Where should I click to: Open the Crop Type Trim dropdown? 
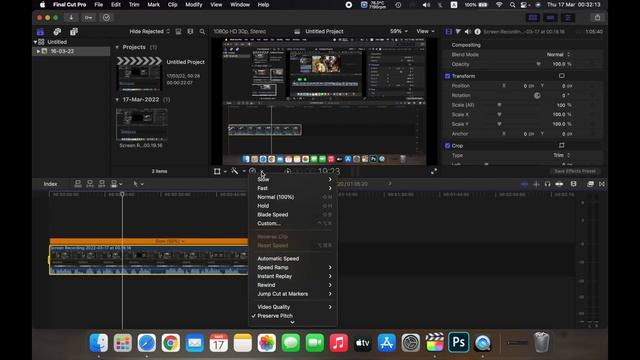(x=561, y=155)
